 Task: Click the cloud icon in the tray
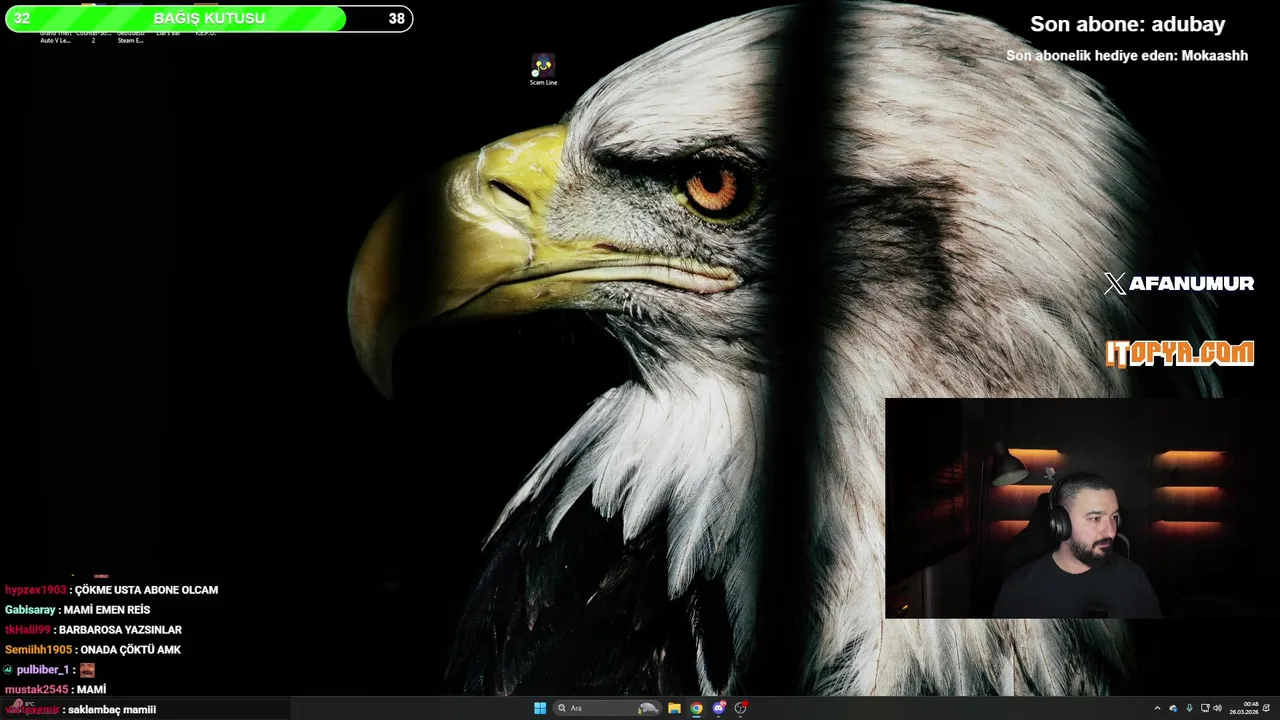click(x=1174, y=708)
